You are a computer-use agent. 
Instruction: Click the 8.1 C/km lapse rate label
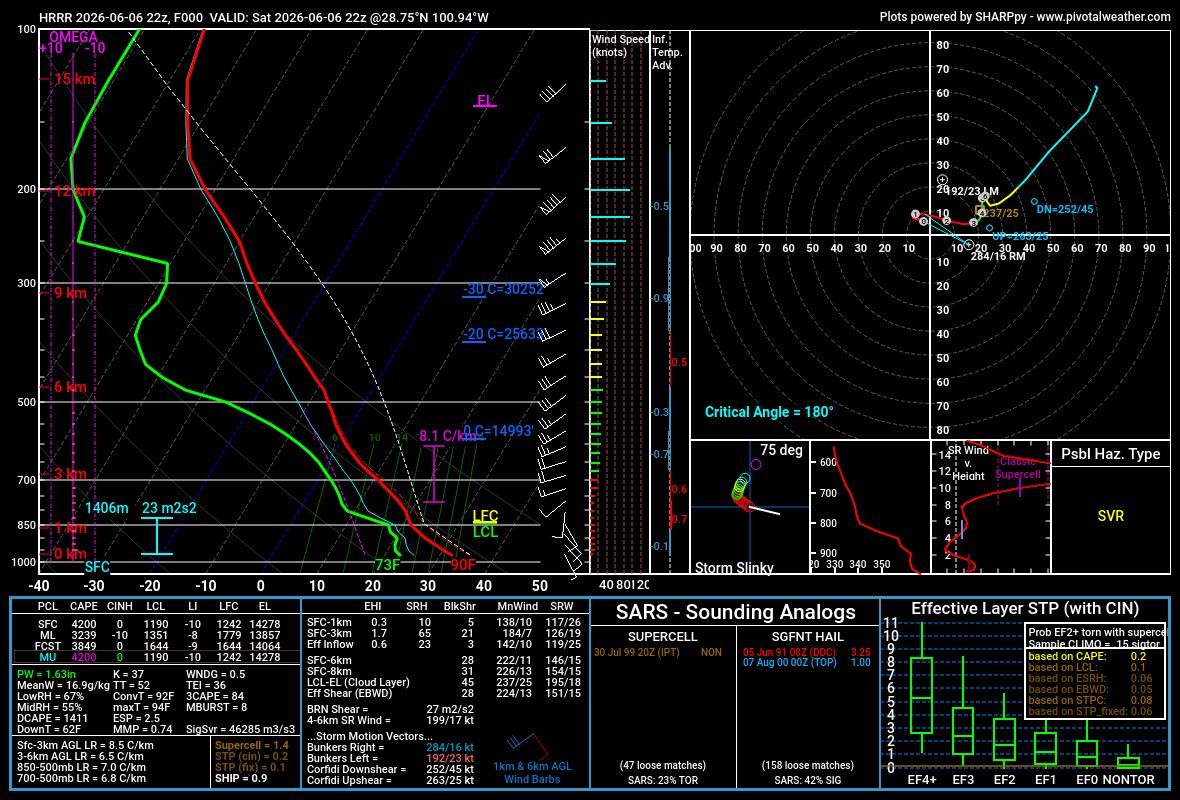tap(447, 436)
